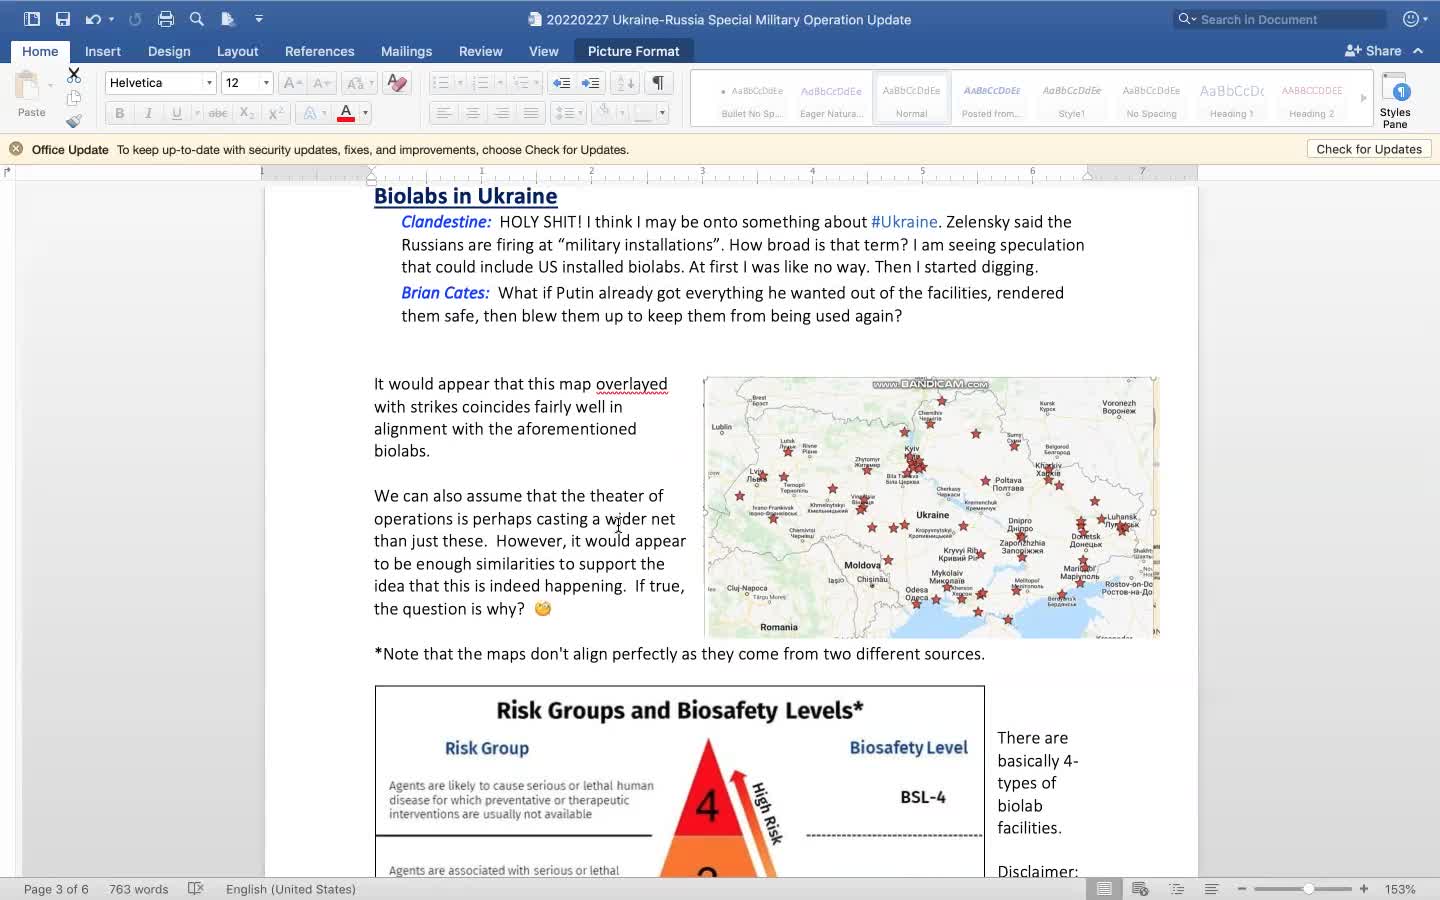This screenshot has height=900, width=1440.
Task: Click the Paste clipboard icon
Action: (x=30, y=87)
